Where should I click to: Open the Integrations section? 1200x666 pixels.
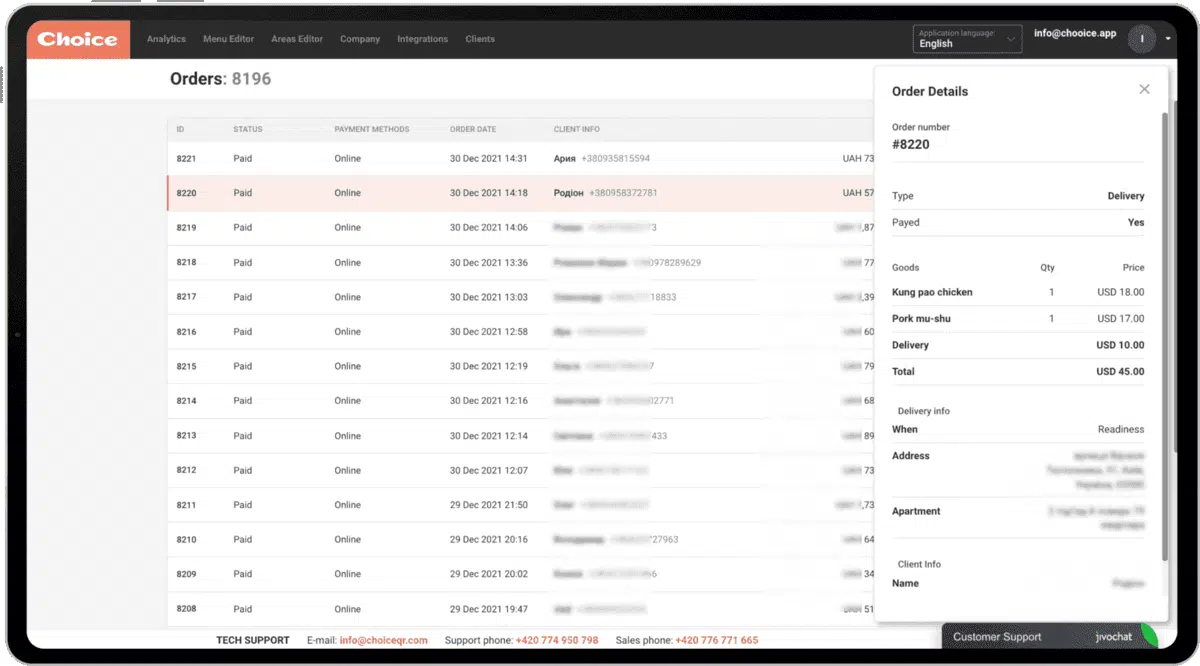[x=422, y=39]
